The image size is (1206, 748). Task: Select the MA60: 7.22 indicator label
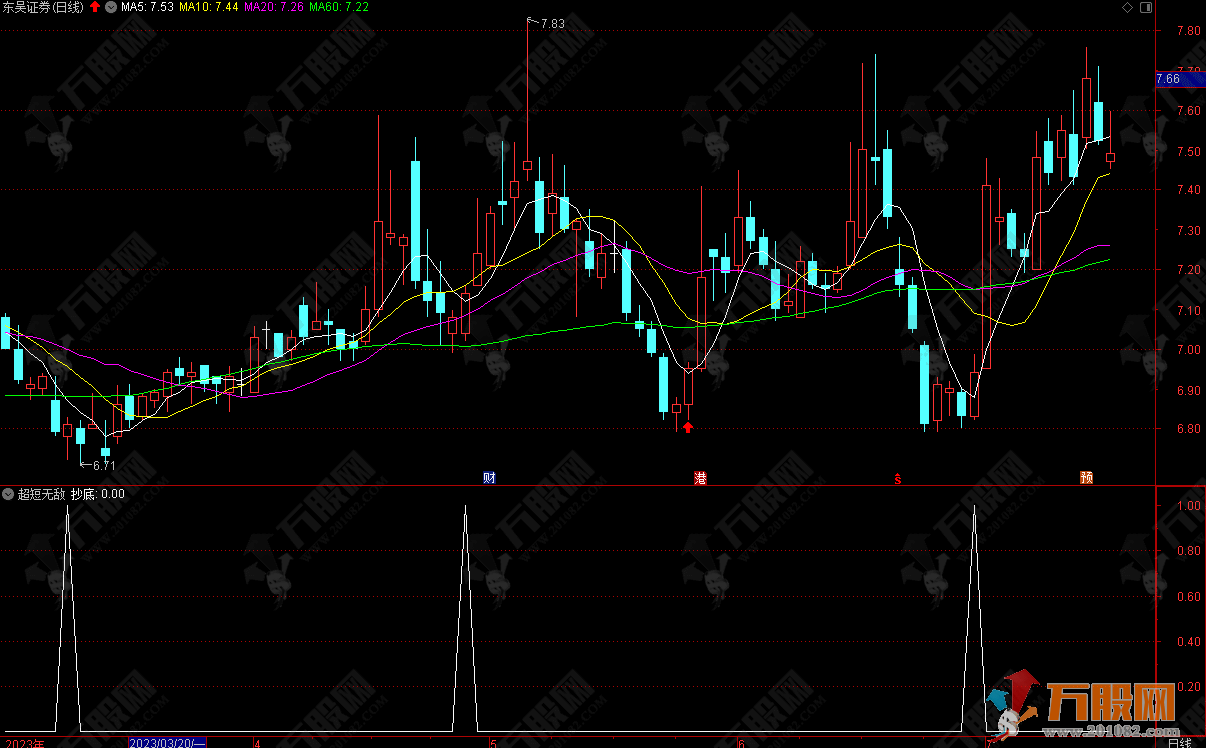coord(339,7)
